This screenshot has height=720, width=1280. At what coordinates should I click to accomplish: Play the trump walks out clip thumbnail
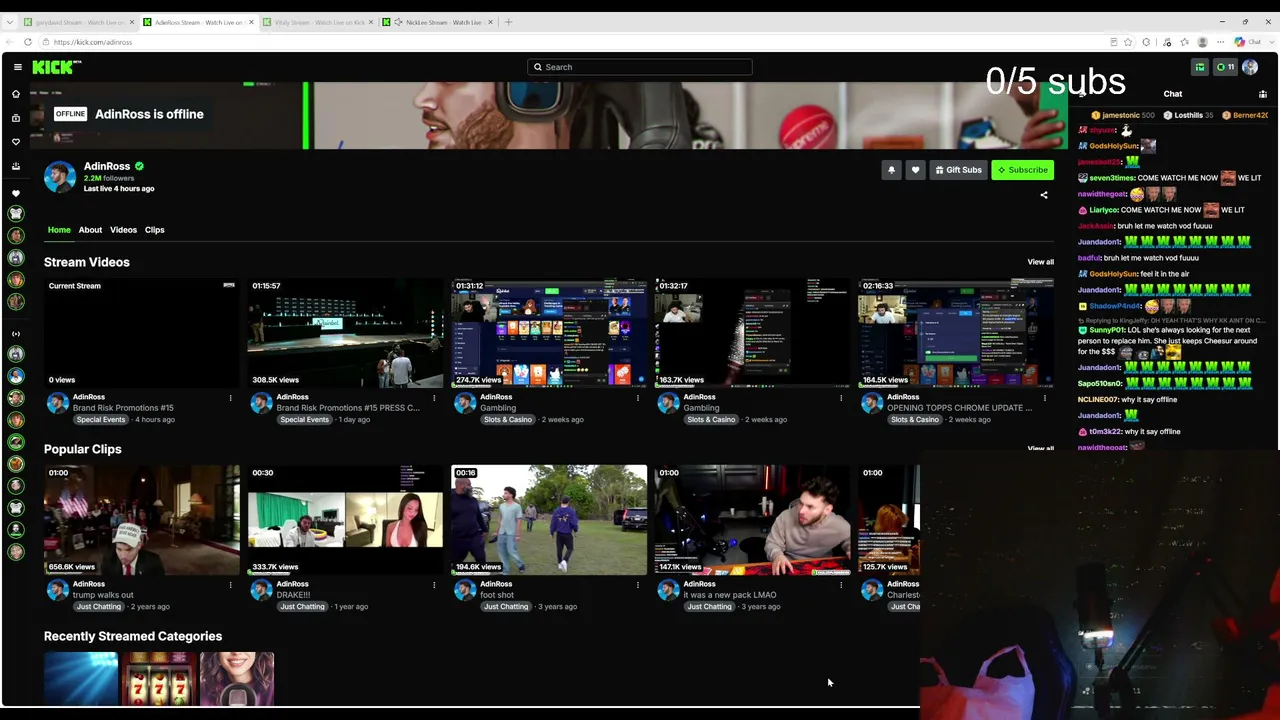click(142, 520)
